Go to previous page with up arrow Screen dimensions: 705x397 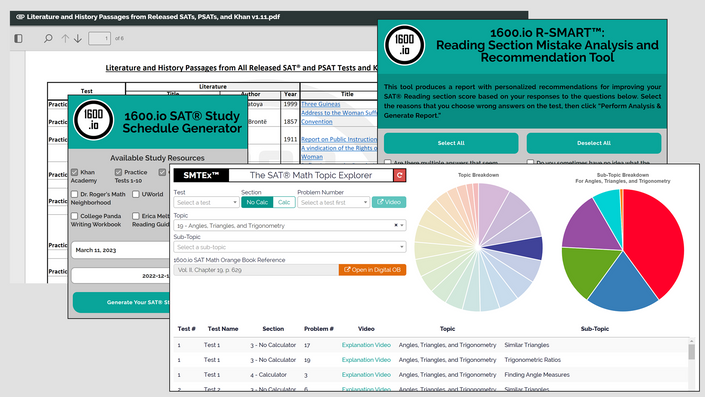(x=65, y=39)
